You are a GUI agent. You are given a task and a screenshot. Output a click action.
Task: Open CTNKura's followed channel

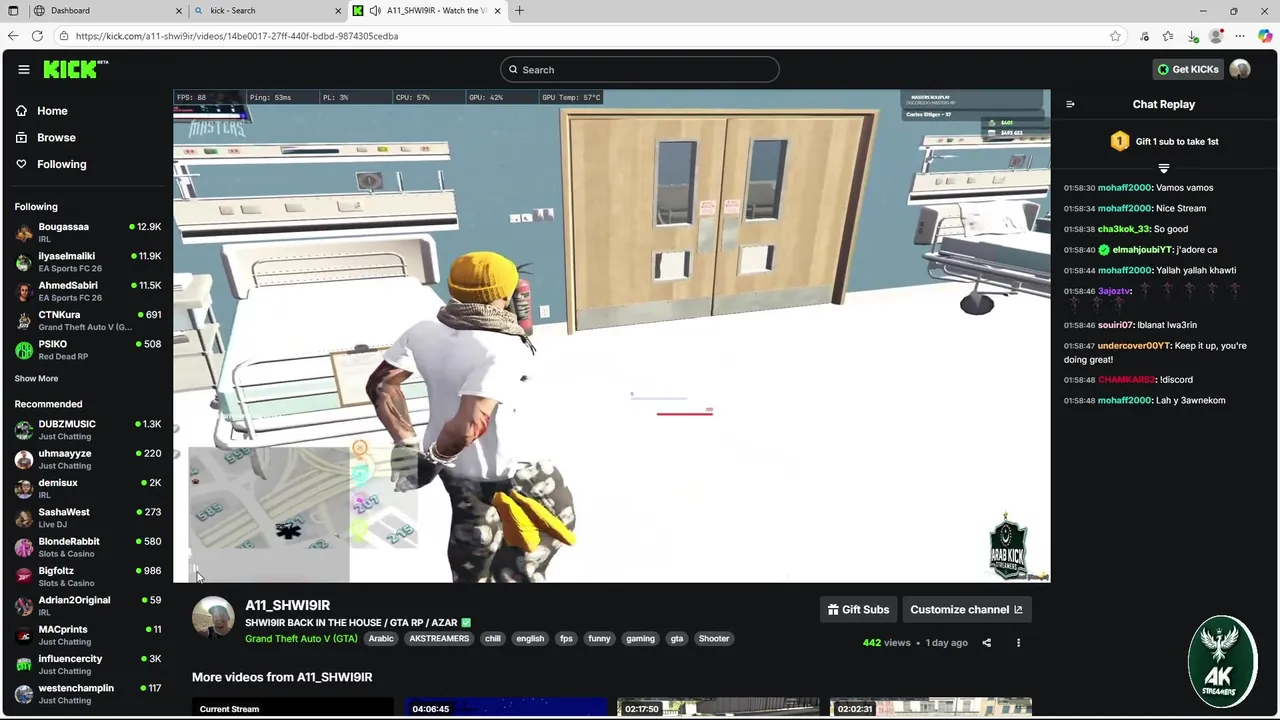point(87,321)
